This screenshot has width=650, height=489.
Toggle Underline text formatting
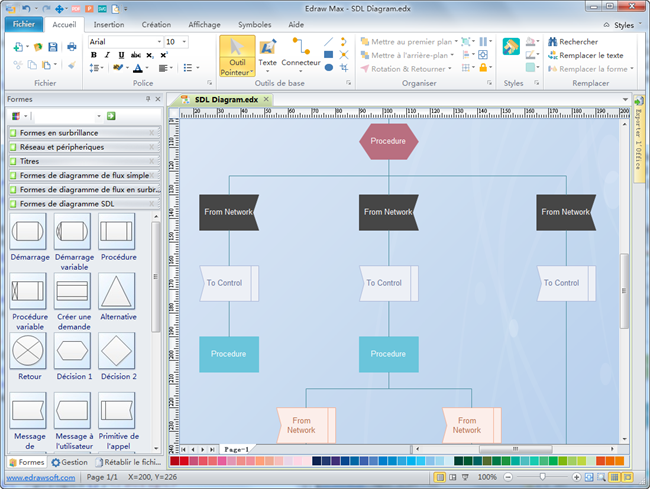121,55
